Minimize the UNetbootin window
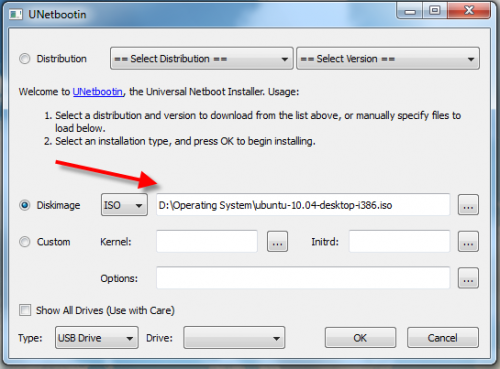This screenshot has width=500, height=369. tap(410, 11)
